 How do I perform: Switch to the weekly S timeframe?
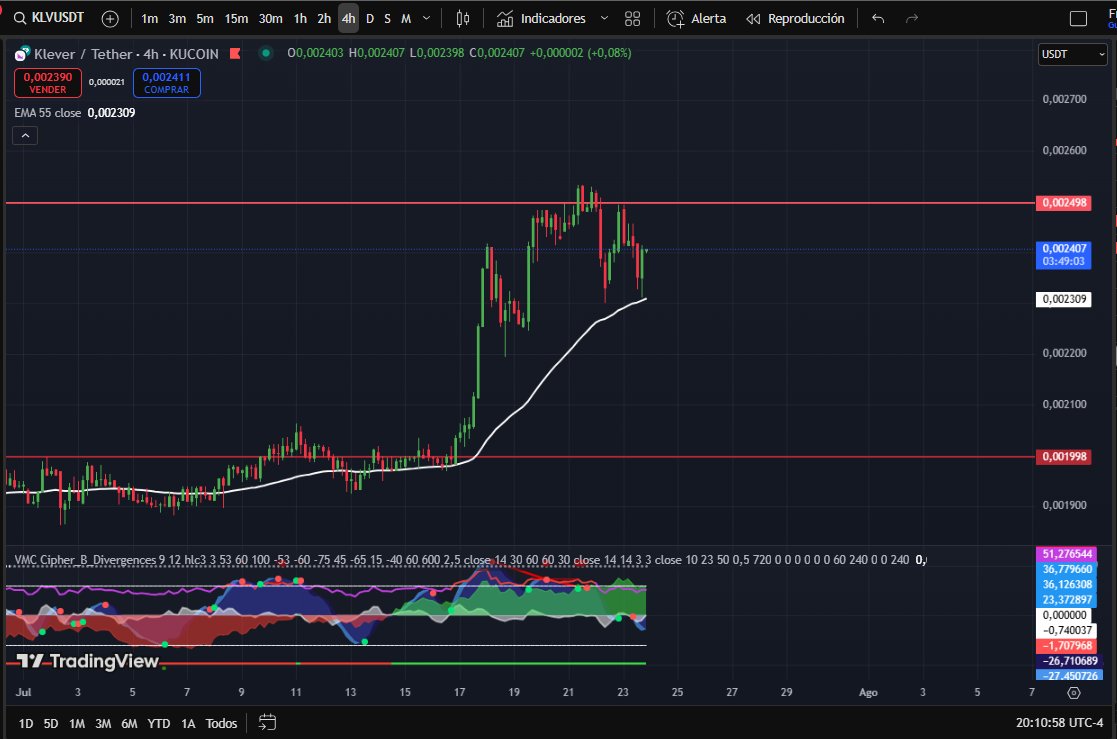click(388, 19)
